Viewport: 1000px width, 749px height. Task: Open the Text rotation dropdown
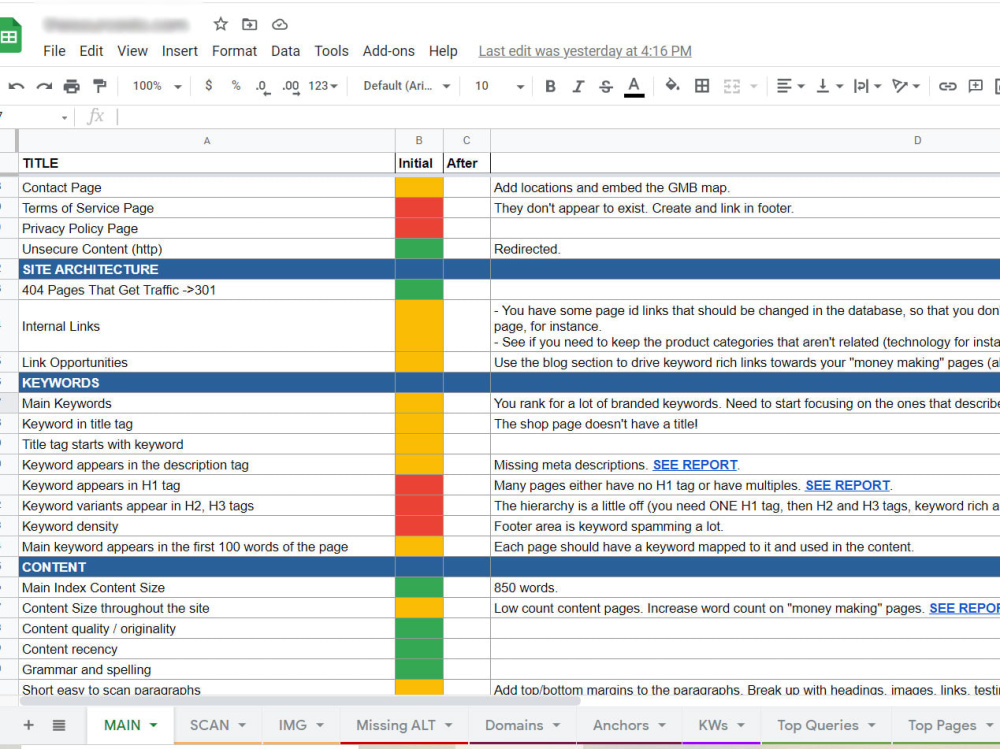tap(906, 85)
